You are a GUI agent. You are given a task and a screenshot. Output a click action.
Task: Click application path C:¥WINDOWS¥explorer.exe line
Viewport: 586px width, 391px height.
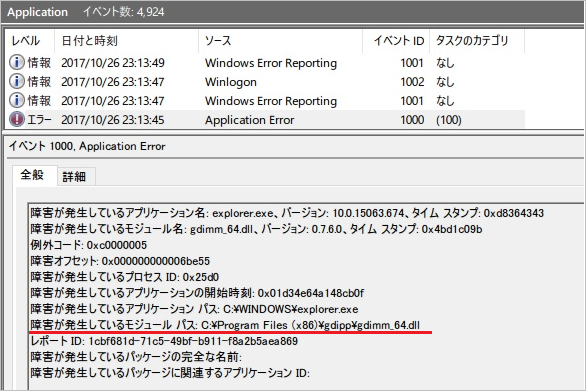pos(194,309)
